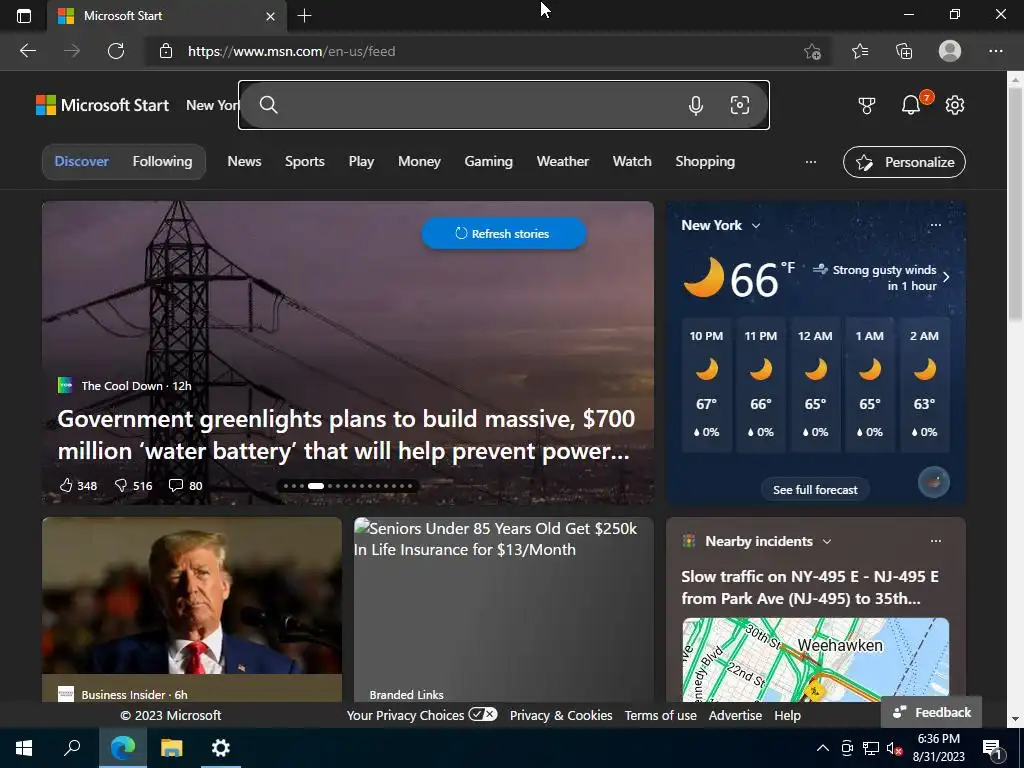1024x768 pixels.
Task: Switch to the Following feed
Action: tap(163, 161)
